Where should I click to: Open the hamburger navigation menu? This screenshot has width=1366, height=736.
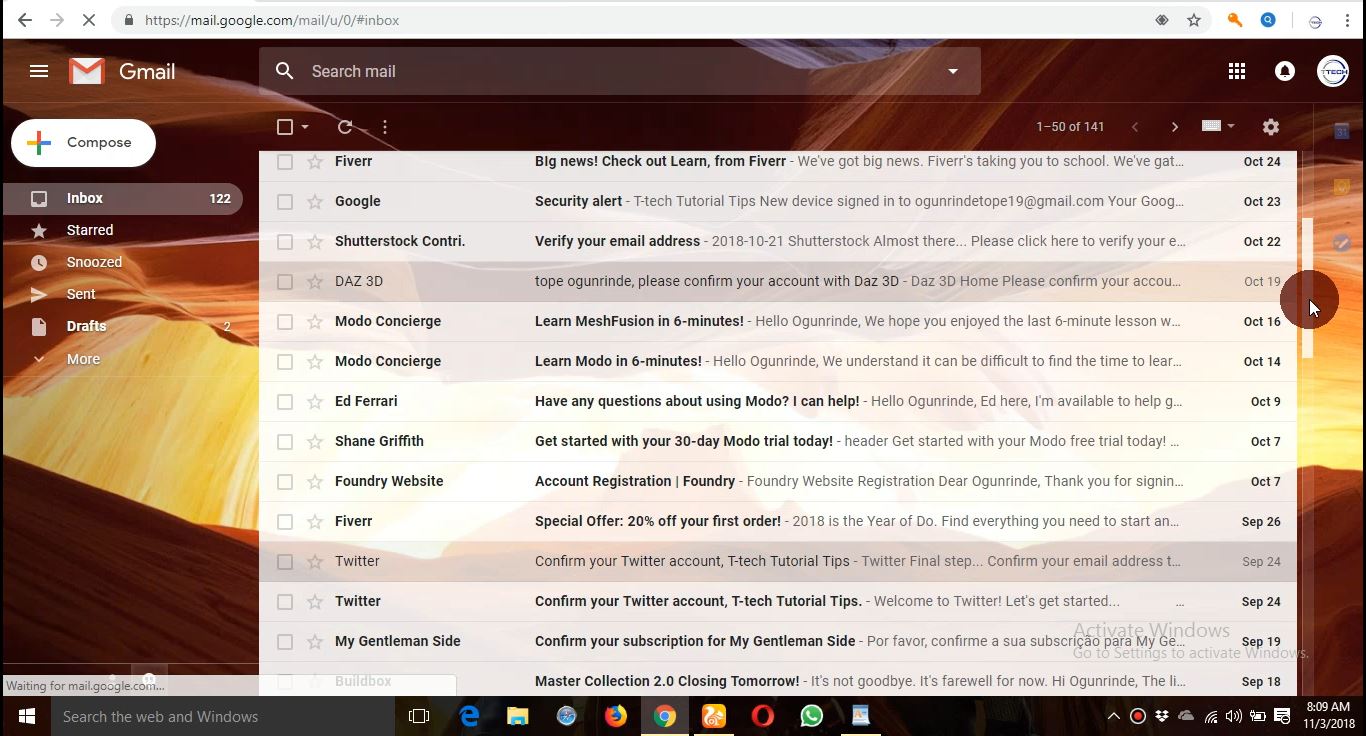pos(39,71)
